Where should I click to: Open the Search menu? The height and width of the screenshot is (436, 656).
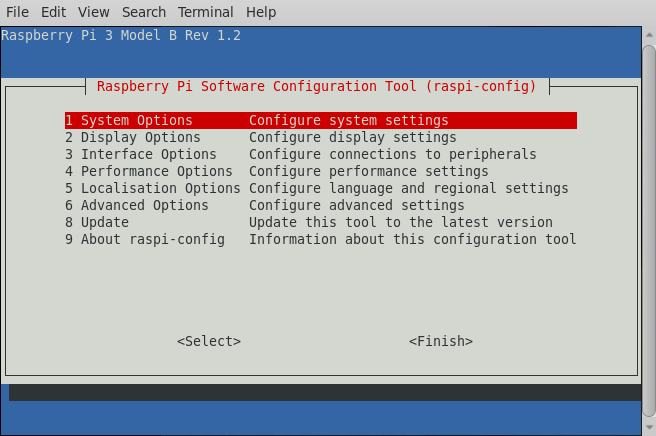pos(144,12)
